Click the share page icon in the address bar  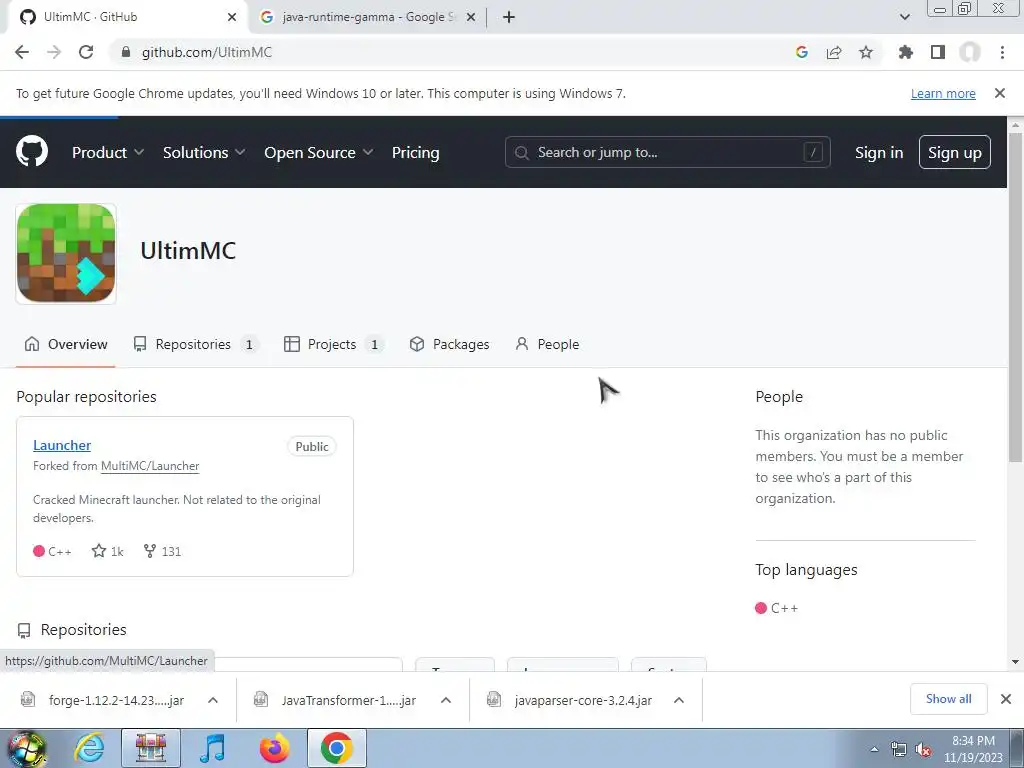click(834, 52)
